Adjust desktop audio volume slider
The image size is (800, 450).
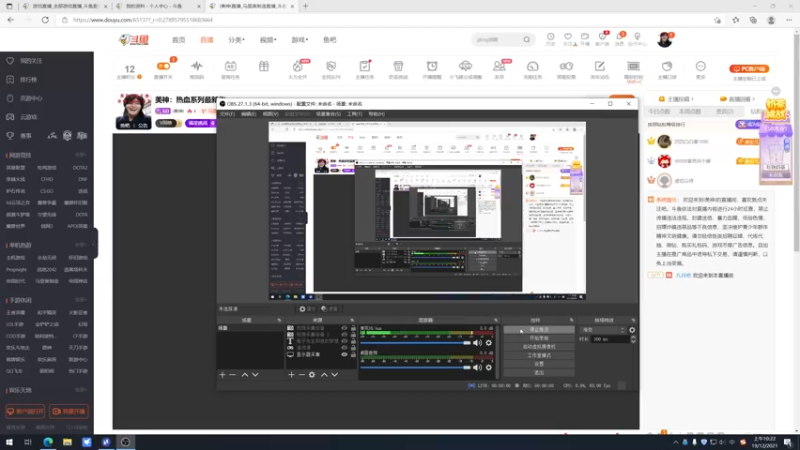click(416, 367)
